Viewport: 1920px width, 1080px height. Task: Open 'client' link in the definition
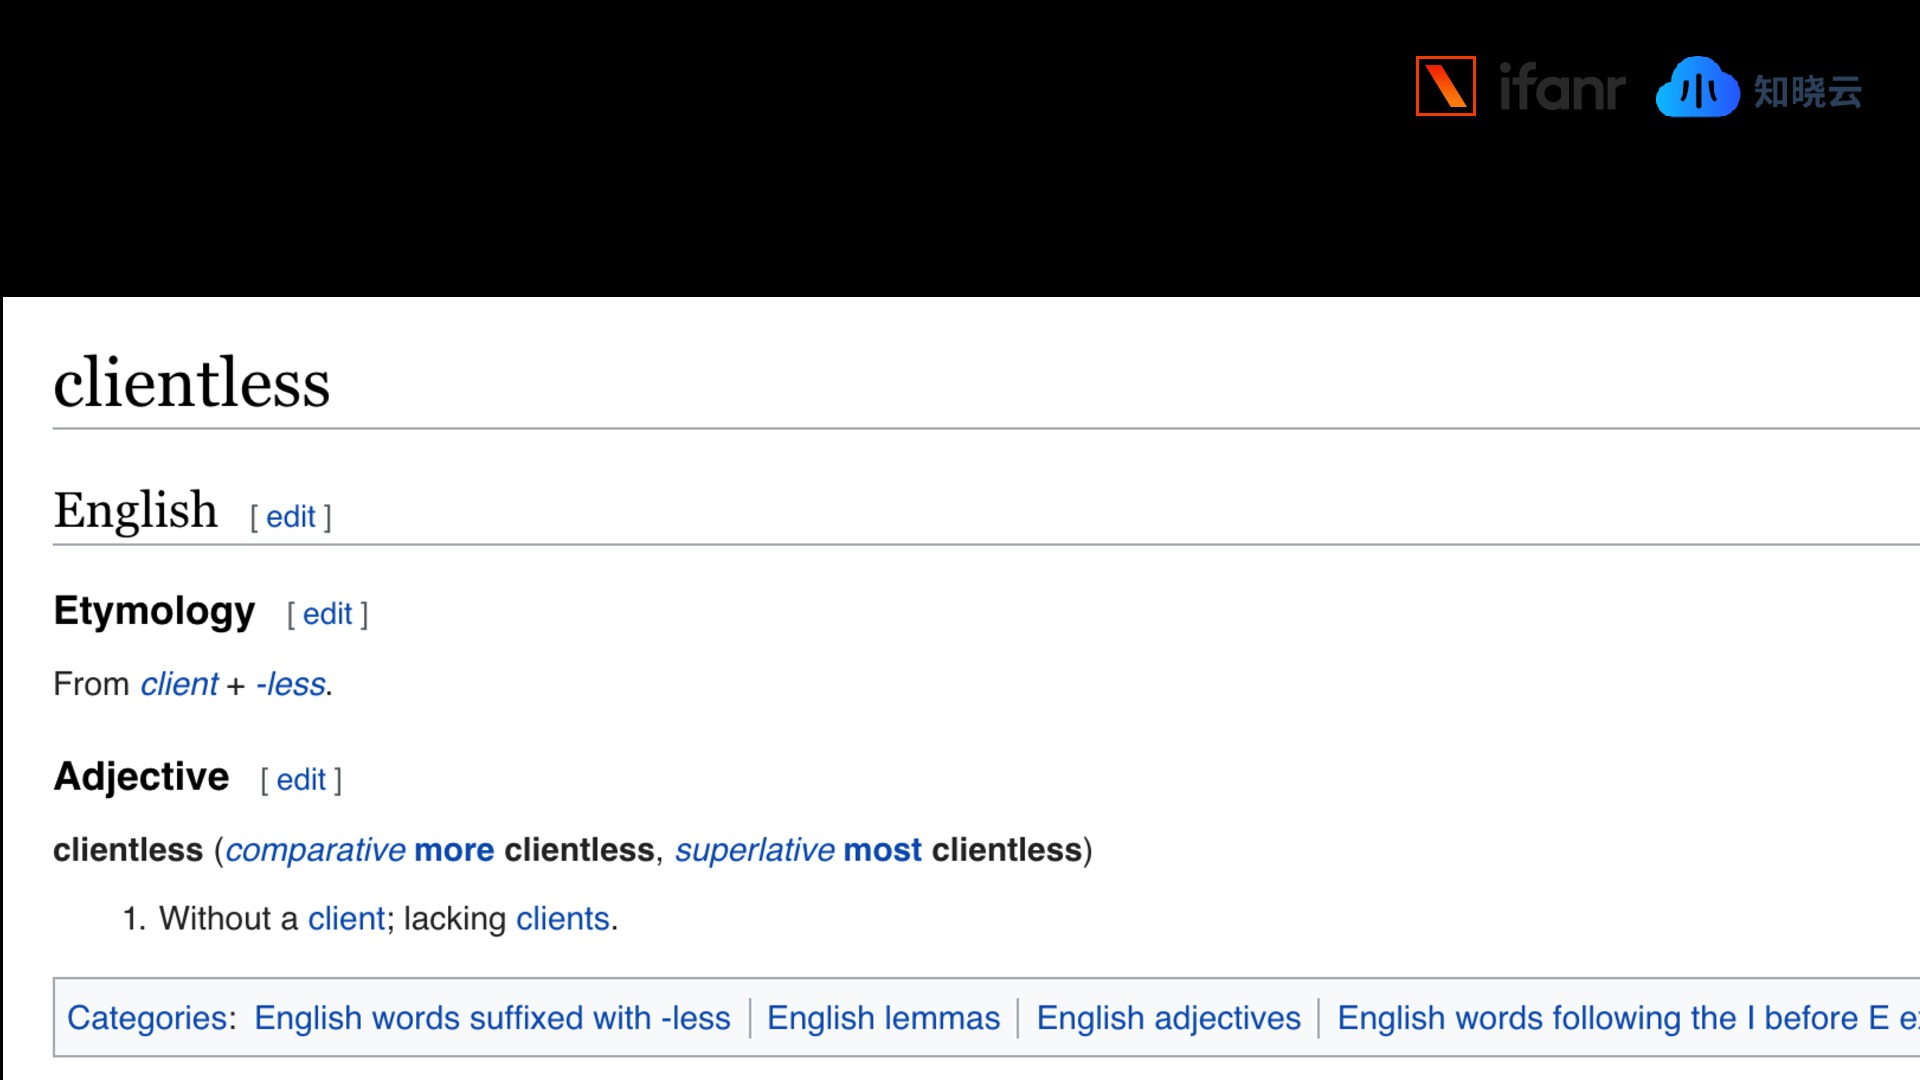(346, 919)
